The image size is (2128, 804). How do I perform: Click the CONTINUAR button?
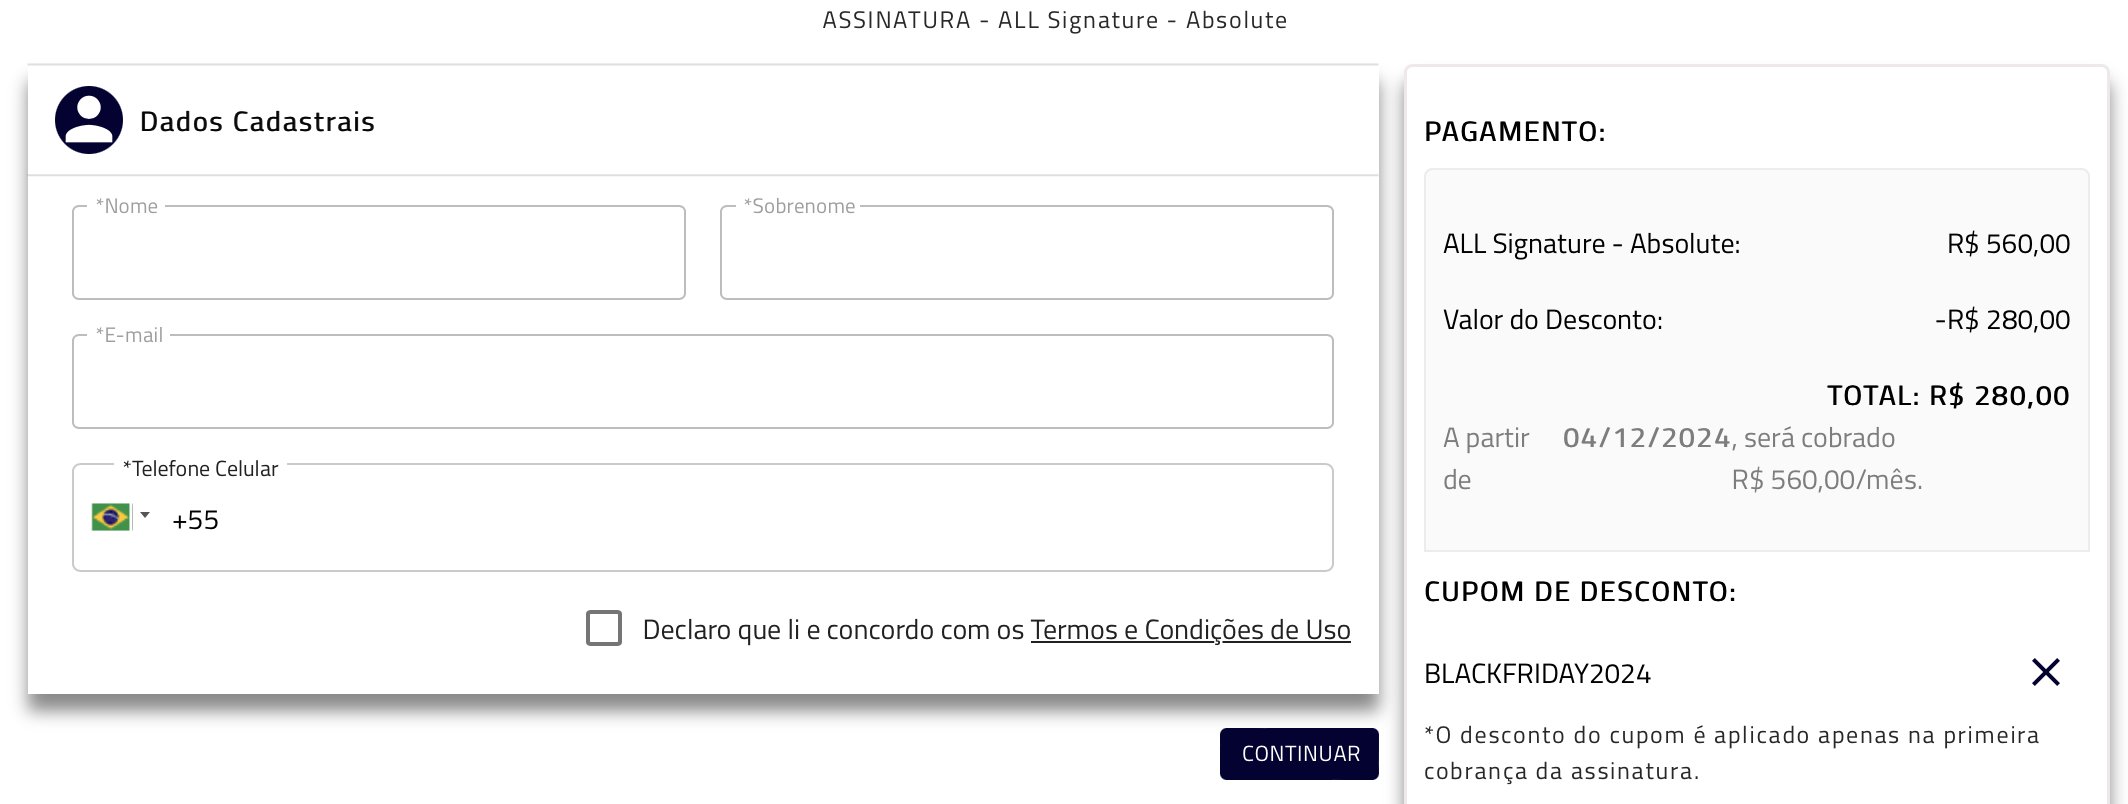tap(1299, 754)
